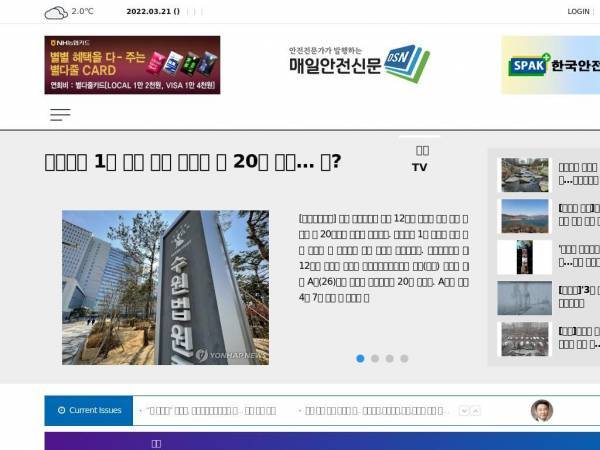
Task: Select the fourth carousel dot
Action: [404, 359]
